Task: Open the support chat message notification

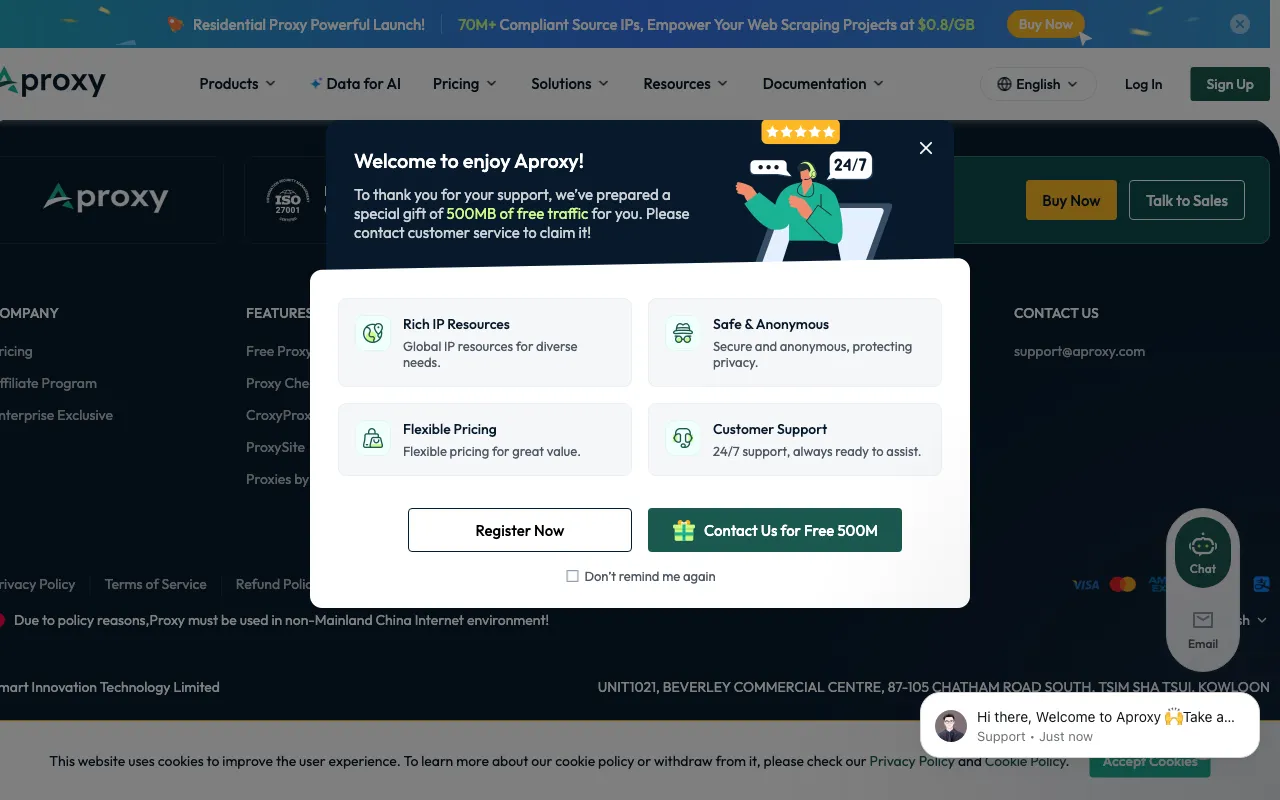Action: pos(1090,726)
